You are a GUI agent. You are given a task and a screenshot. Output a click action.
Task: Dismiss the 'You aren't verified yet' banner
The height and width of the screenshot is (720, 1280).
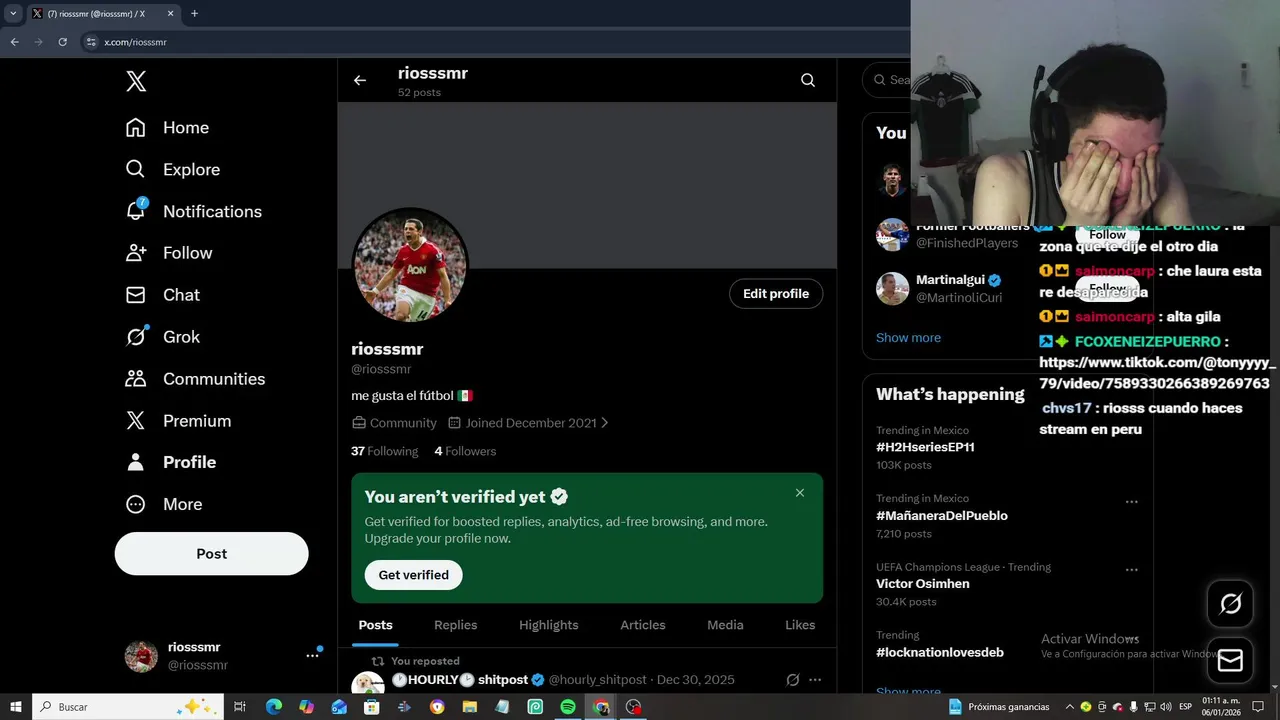(x=800, y=493)
